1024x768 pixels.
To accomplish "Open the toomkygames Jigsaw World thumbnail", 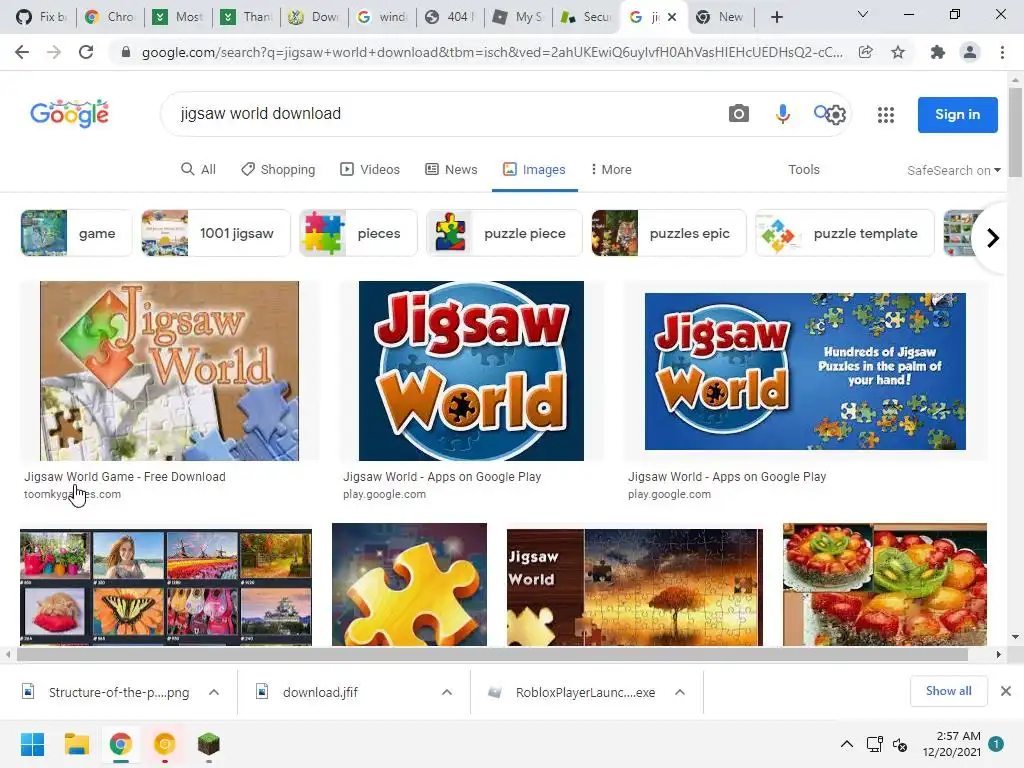I will coord(169,371).
